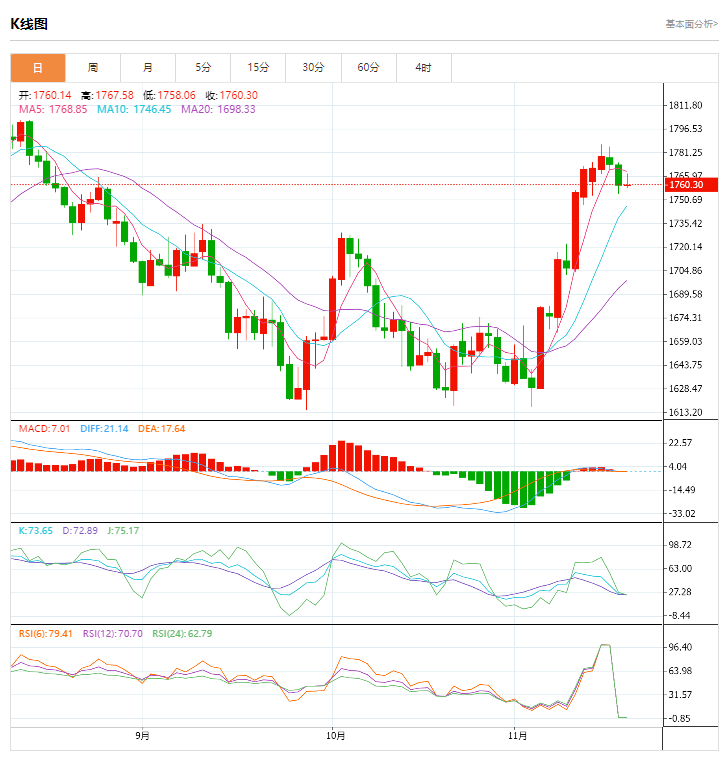Click the K线图 heading
The height and width of the screenshot is (759, 723).
pos(29,24)
